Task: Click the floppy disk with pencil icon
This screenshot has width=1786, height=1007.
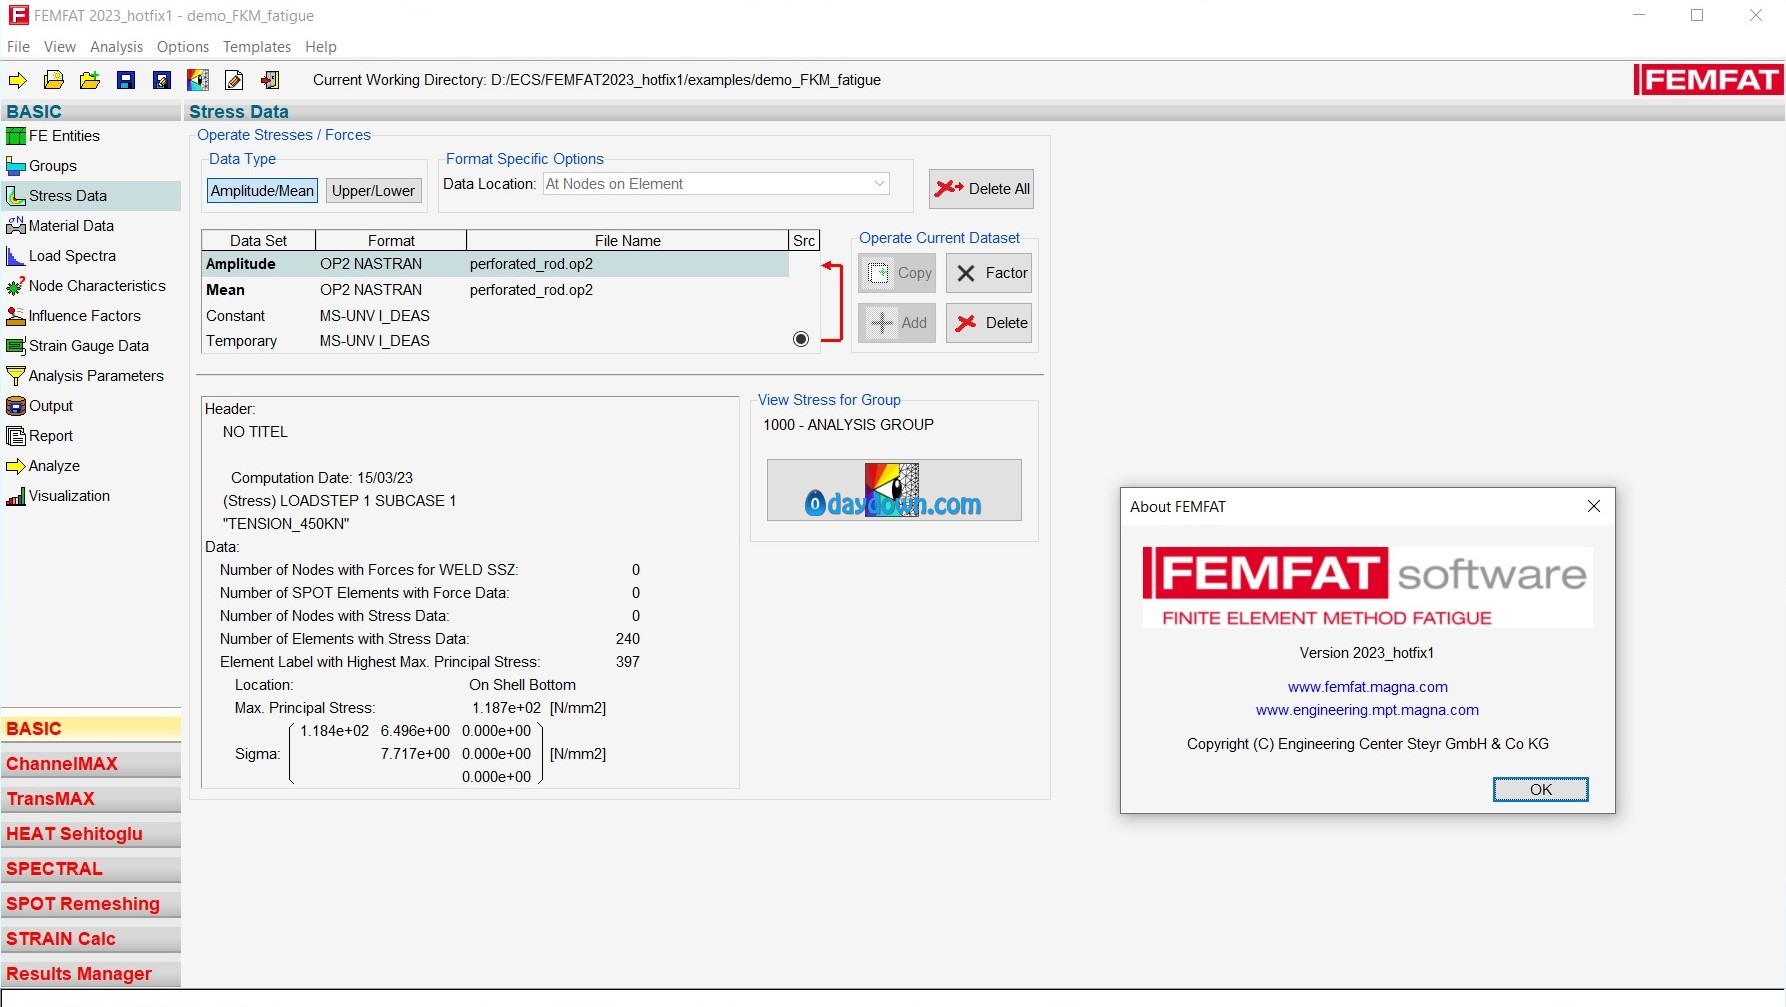Action: coord(162,80)
